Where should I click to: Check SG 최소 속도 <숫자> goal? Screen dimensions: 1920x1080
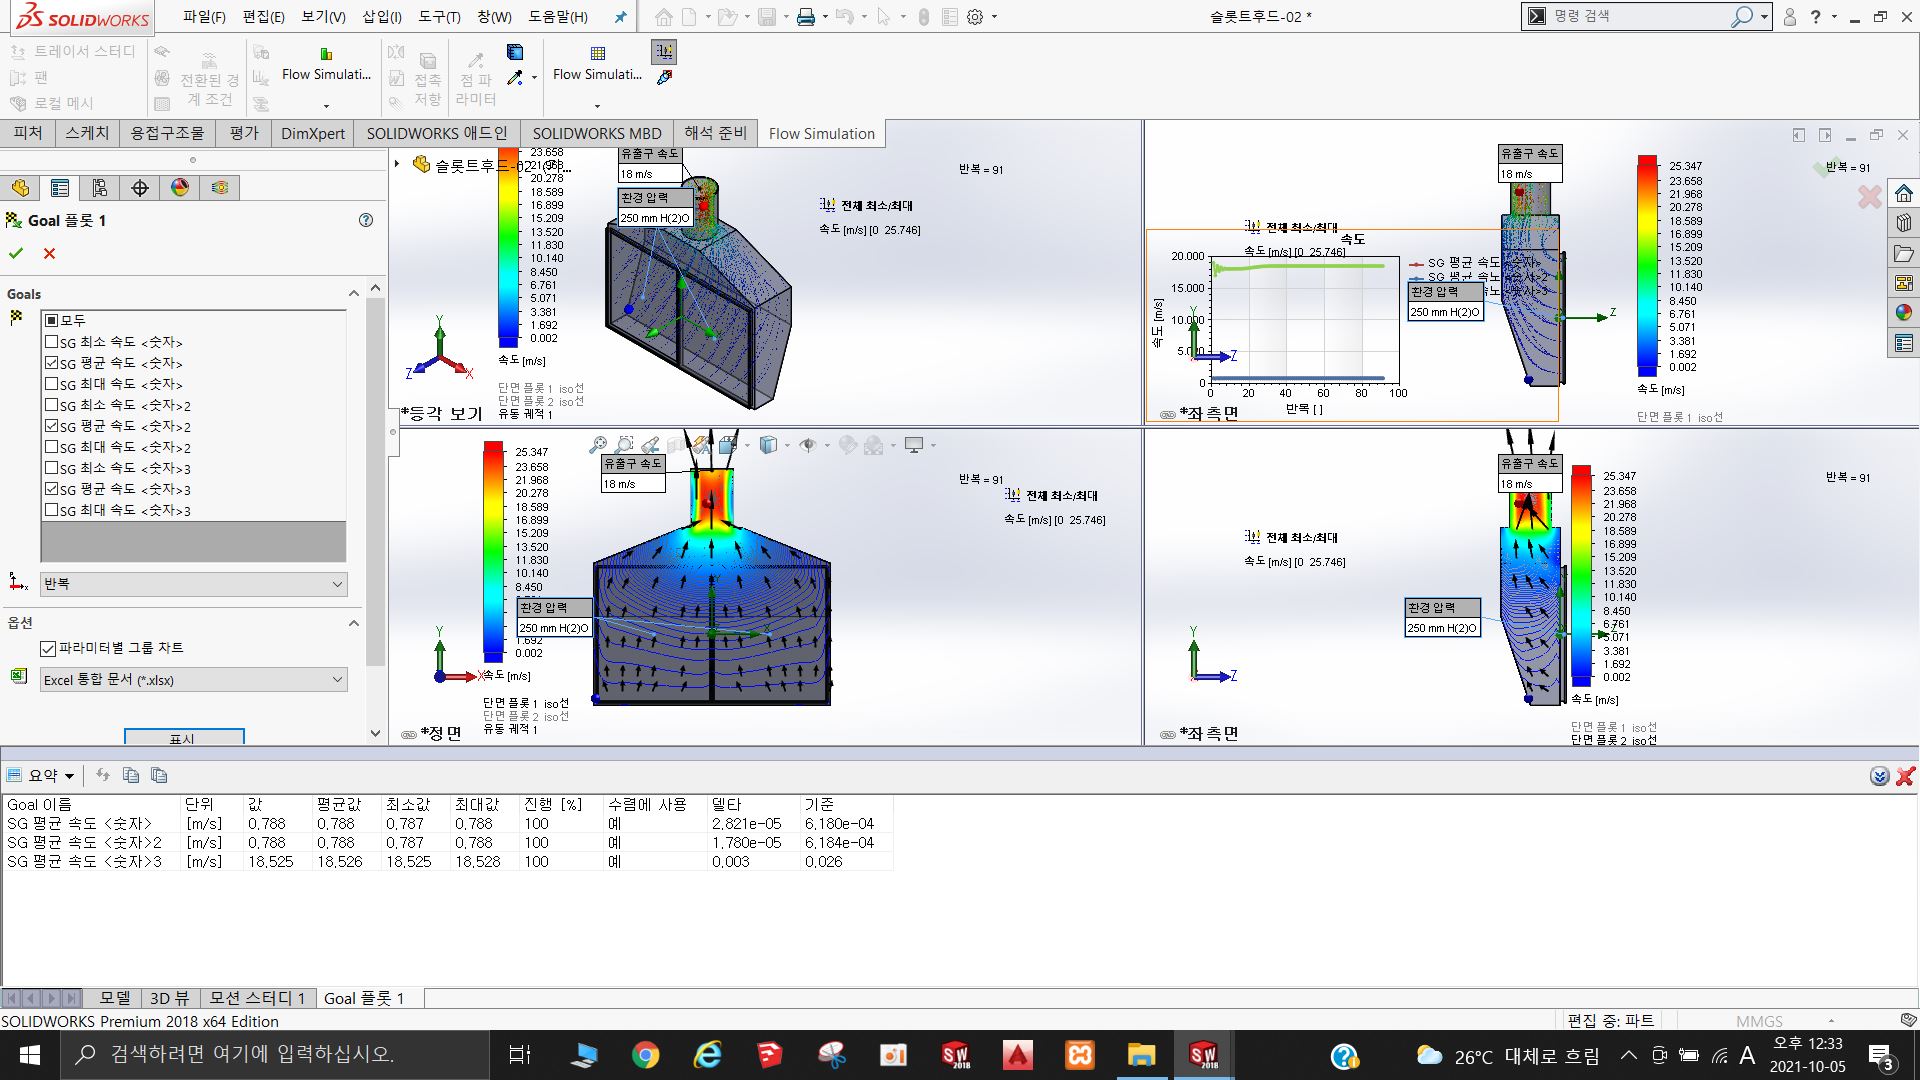click(51, 342)
